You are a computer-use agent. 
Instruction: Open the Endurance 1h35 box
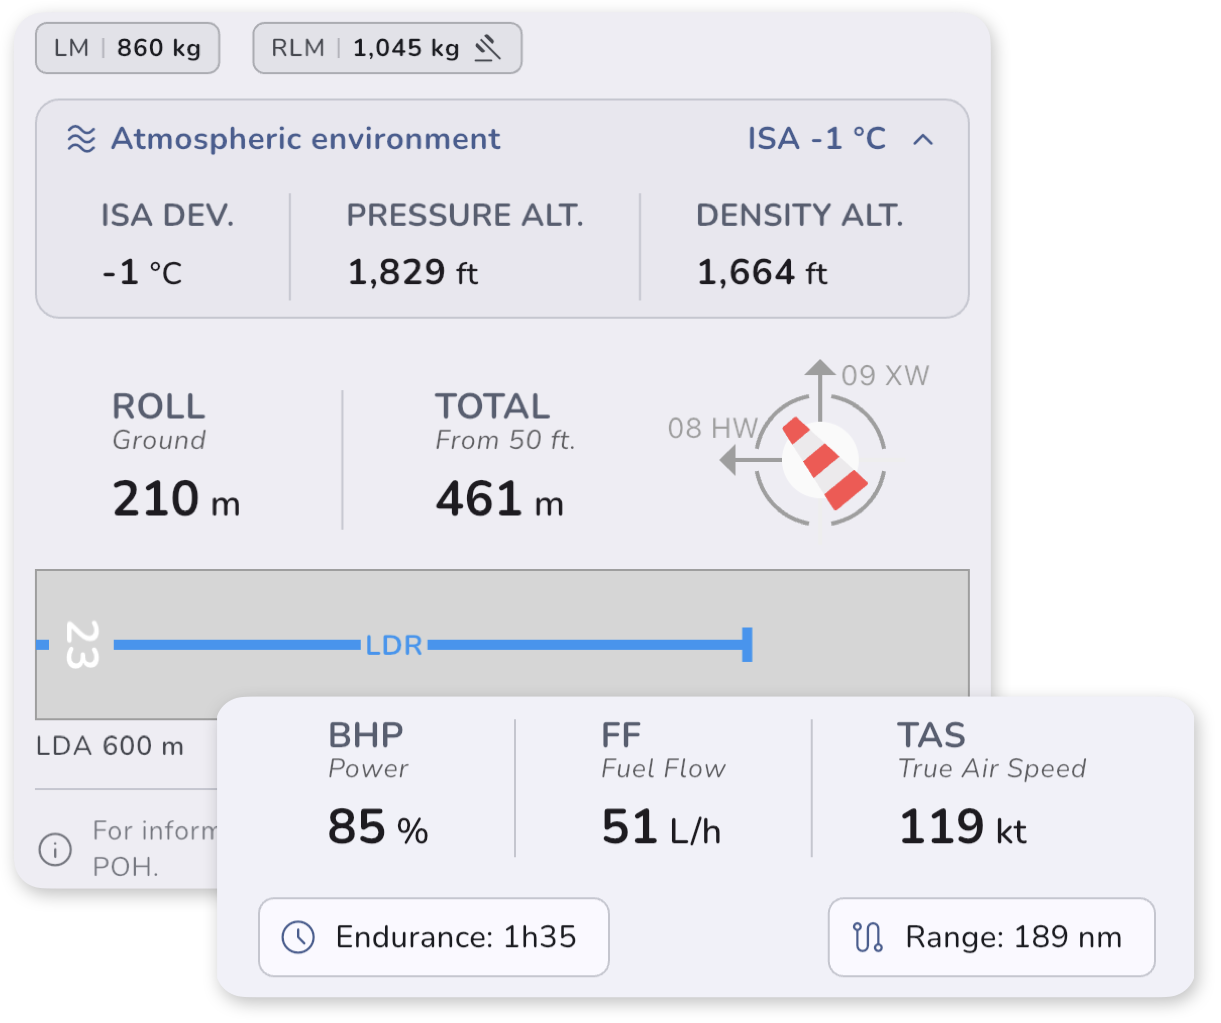click(x=434, y=937)
